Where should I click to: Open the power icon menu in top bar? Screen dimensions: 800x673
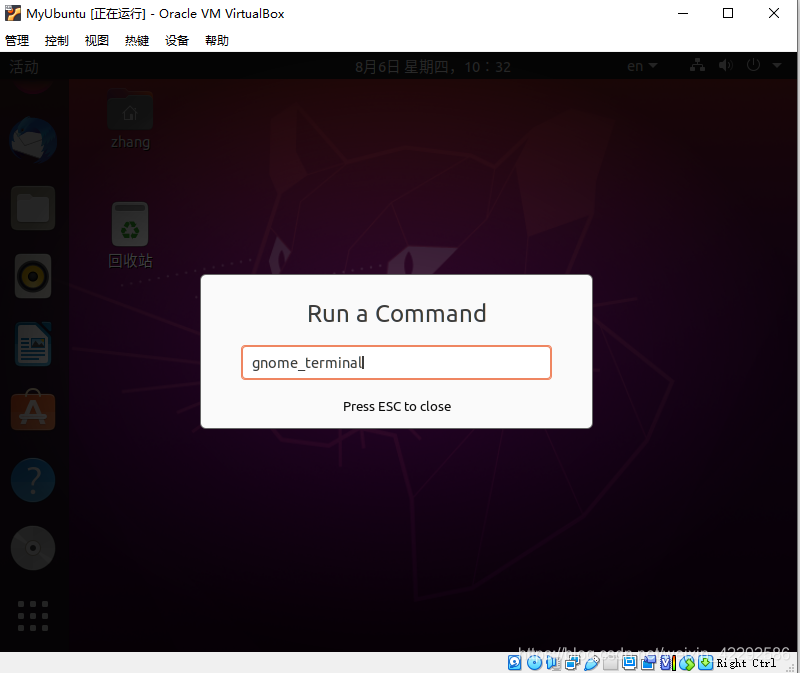(752, 64)
